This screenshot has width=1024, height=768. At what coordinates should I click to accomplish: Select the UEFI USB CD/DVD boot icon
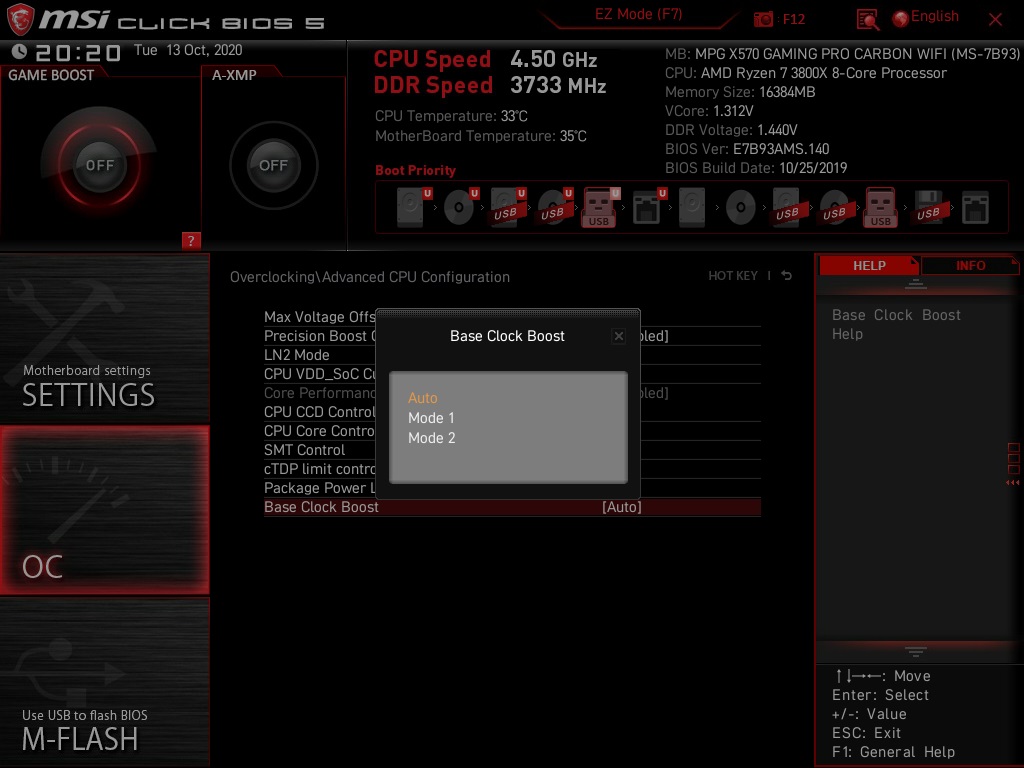pyautogui.click(x=554, y=207)
